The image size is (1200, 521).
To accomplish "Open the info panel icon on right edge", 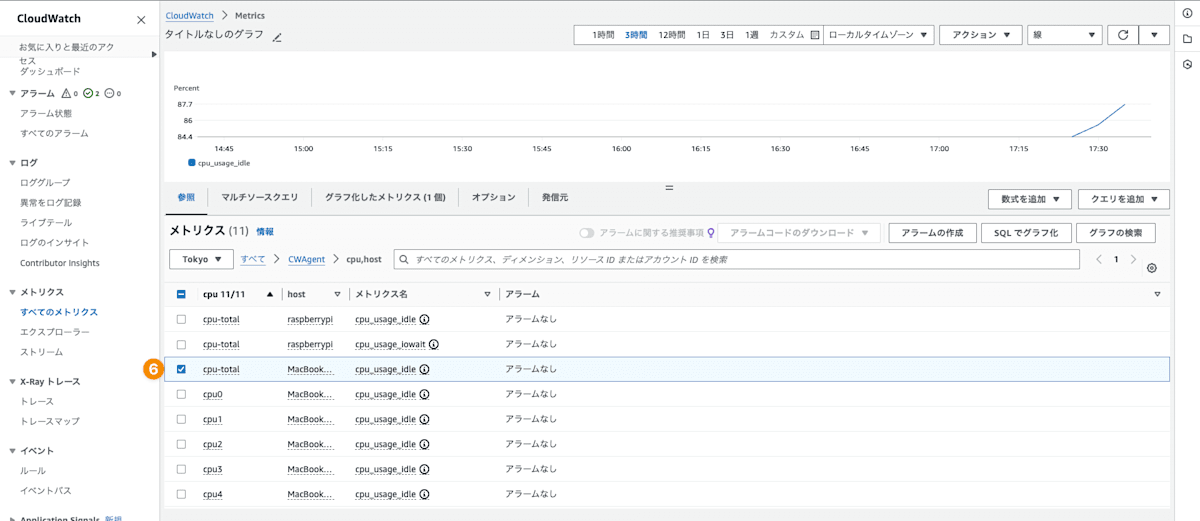I will pos(1187,13).
